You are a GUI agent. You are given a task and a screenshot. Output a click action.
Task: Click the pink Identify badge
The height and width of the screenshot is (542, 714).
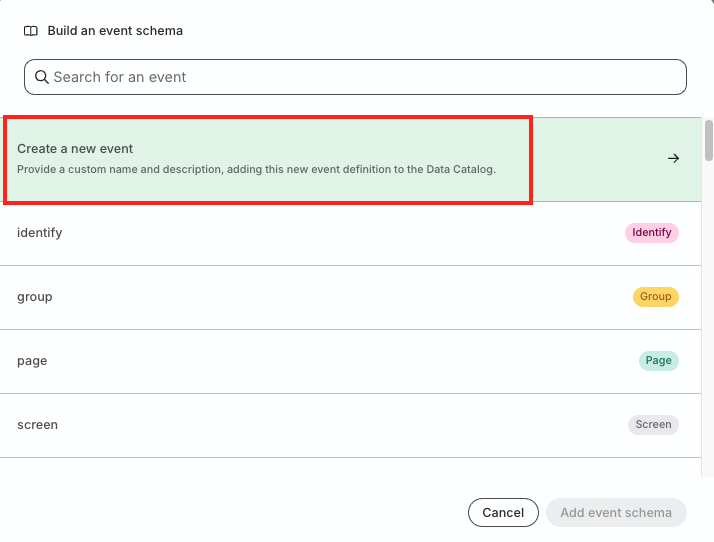[x=651, y=233]
